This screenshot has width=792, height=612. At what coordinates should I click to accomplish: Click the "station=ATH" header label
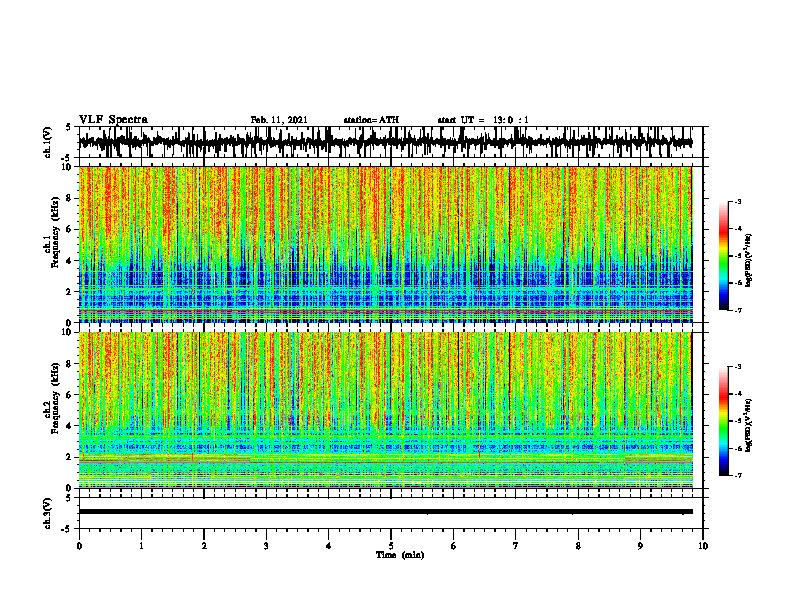click(371, 120)
